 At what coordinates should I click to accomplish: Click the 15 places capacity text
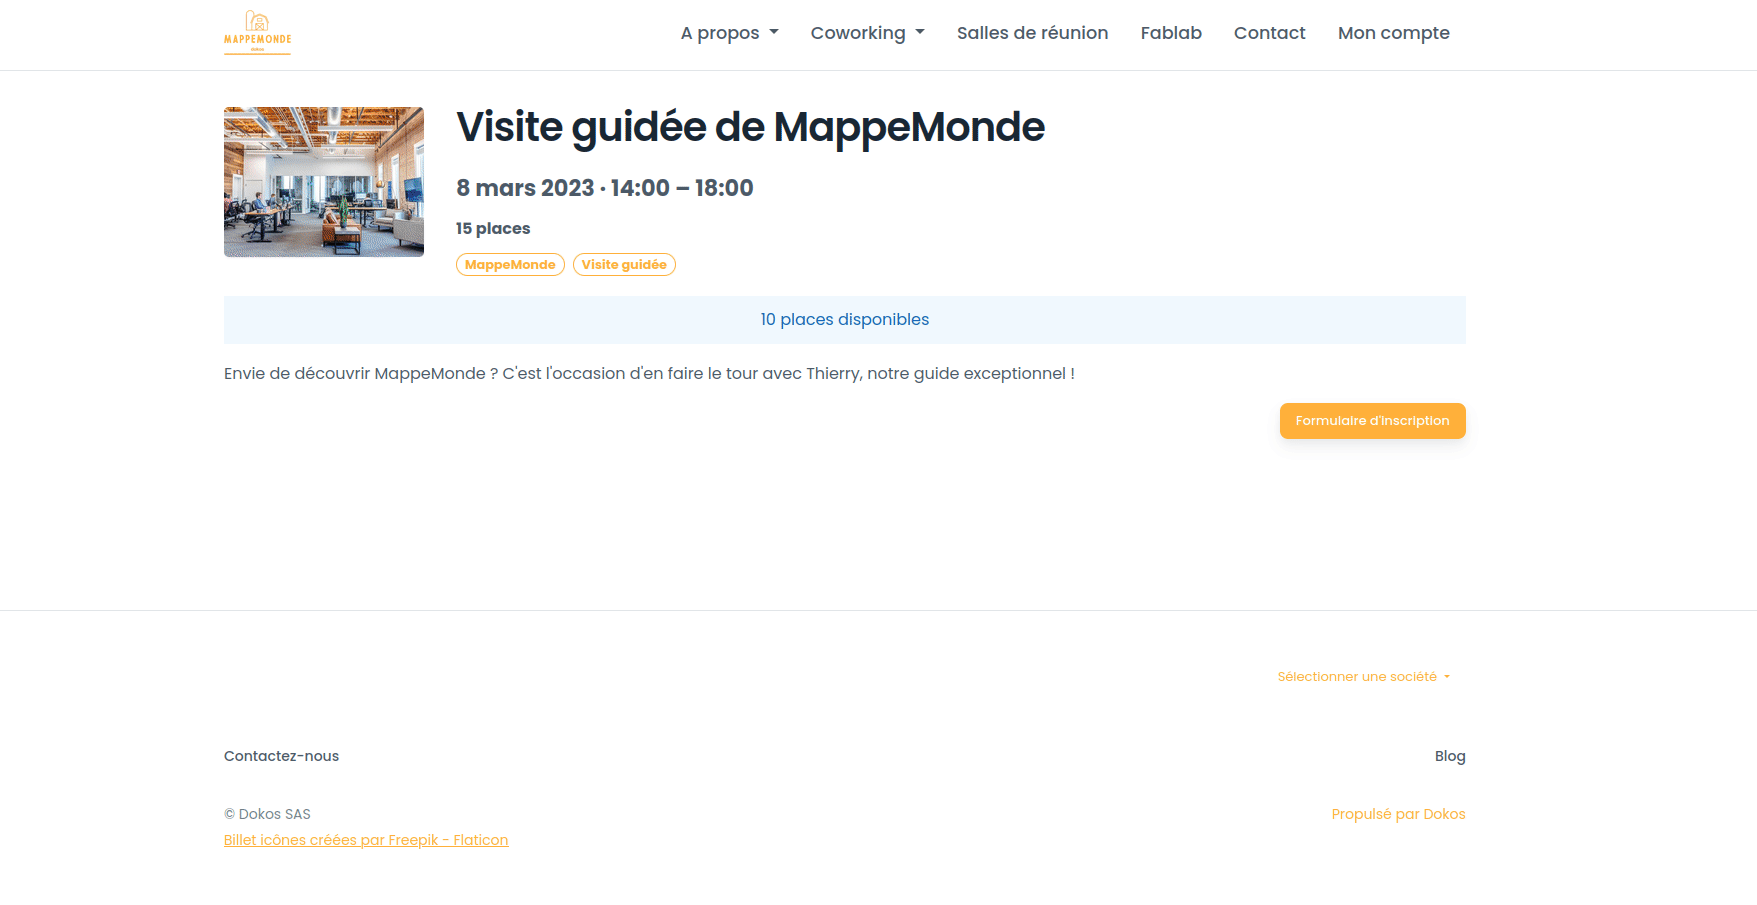tap(493, 229)
